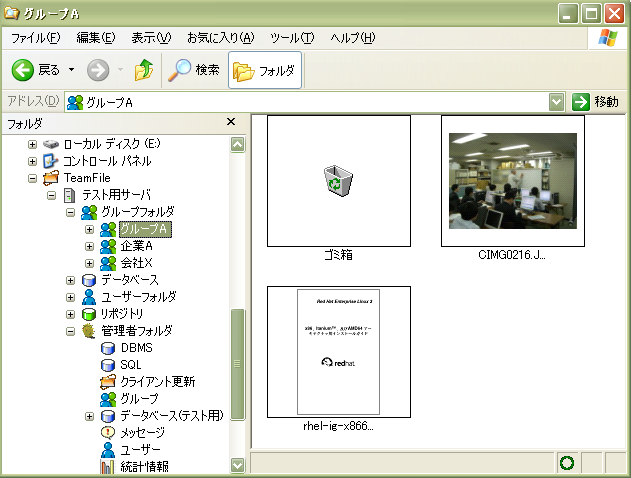Select the ゴミ箱 recycle bin thumbnail

(x=339, y=180)
